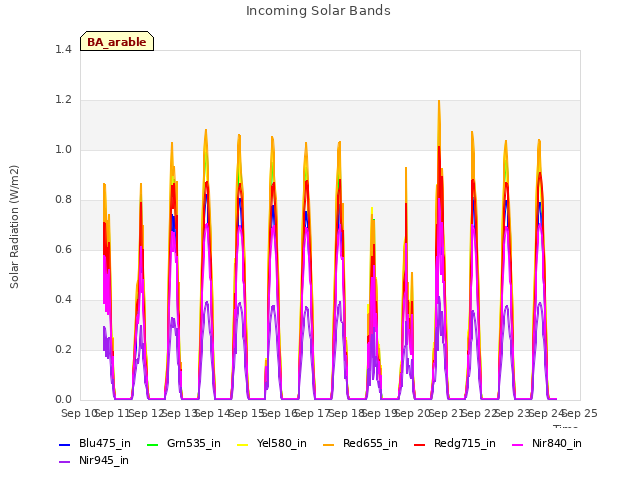Viewport: 640px width, 480px height.
Task: Click the Redg715_in red legend swatch
Action: (x=420, y=444)
